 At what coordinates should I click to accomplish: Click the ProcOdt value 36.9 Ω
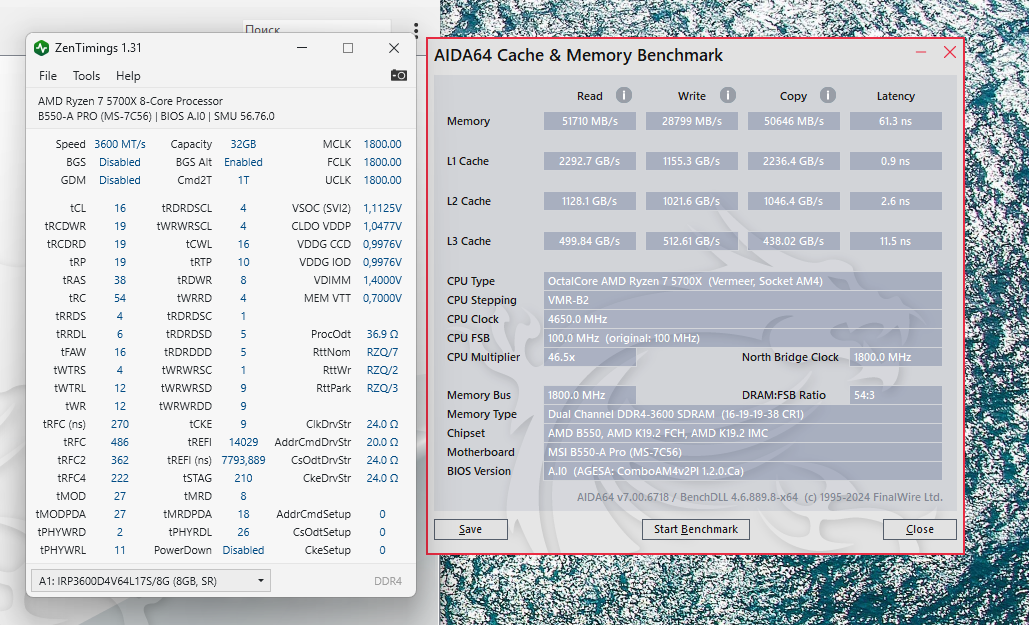(383, 334)
